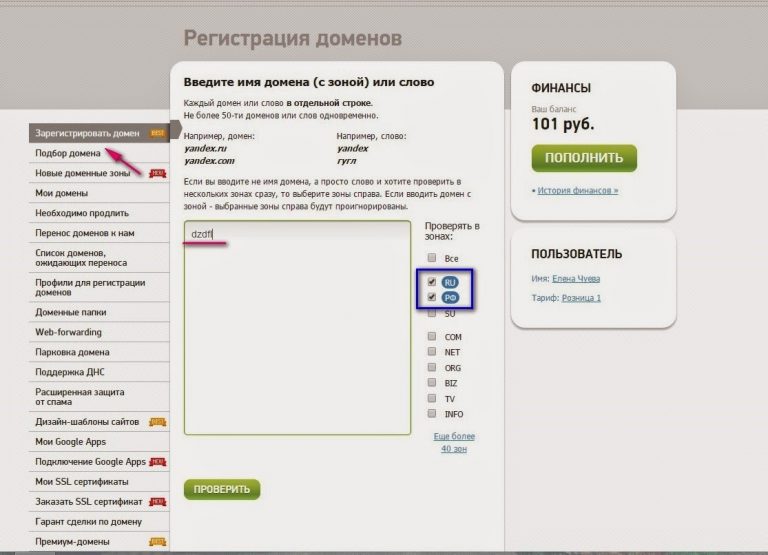Click inside the domain name text area
Screen dimensions: 768x555
pos(297,330)
